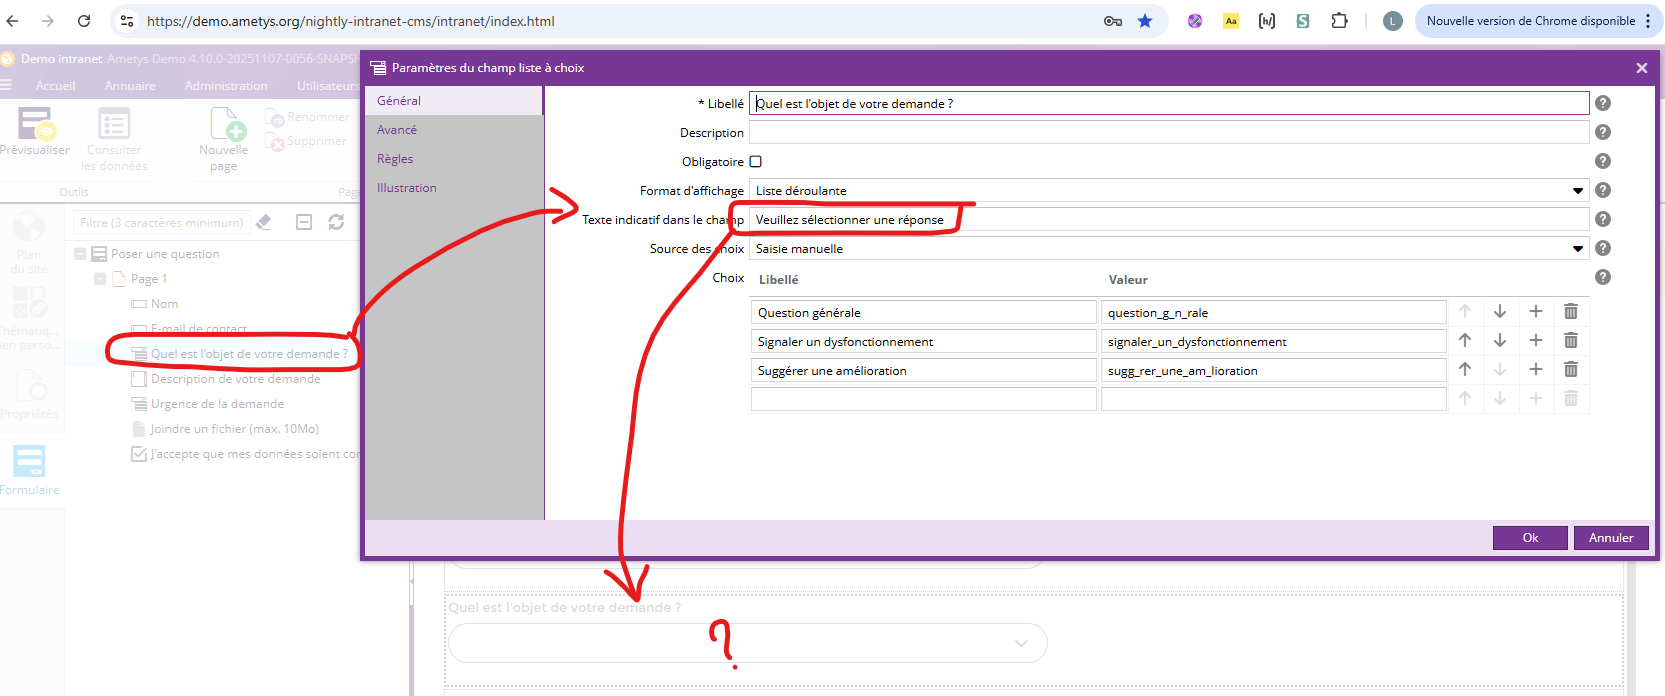The image size is (1665, 696).
Task: Expand the "Format d'affichage" dropdown
Action: pos(1577,191)
